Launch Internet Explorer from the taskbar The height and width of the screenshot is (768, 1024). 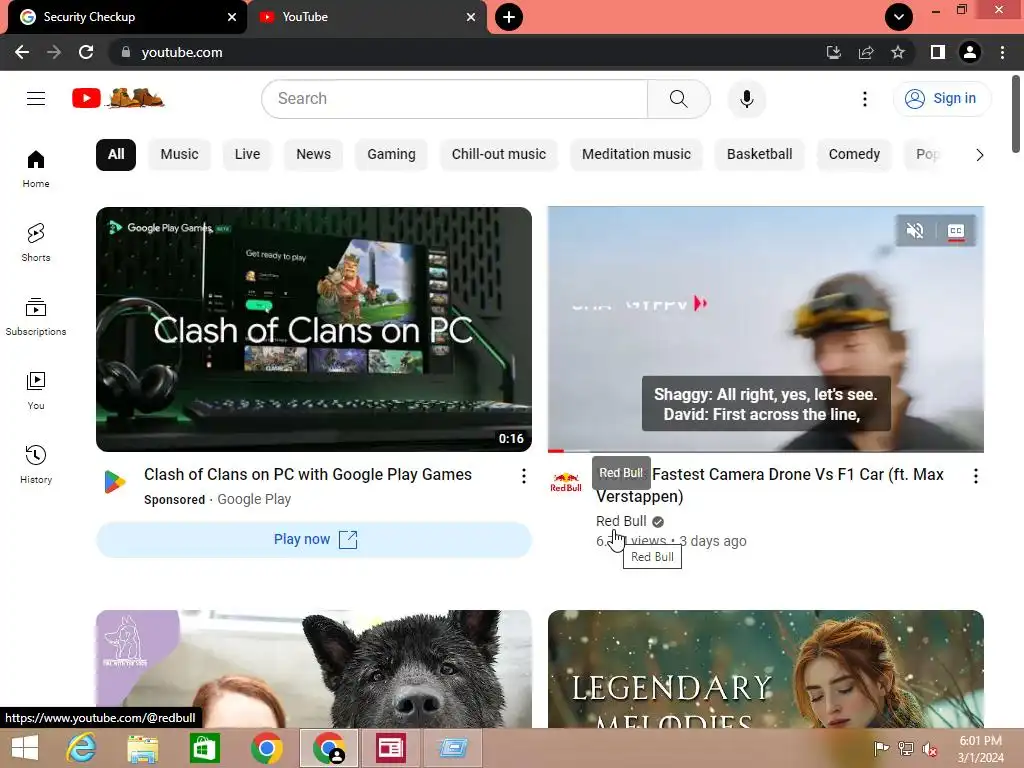coord(81,748)
